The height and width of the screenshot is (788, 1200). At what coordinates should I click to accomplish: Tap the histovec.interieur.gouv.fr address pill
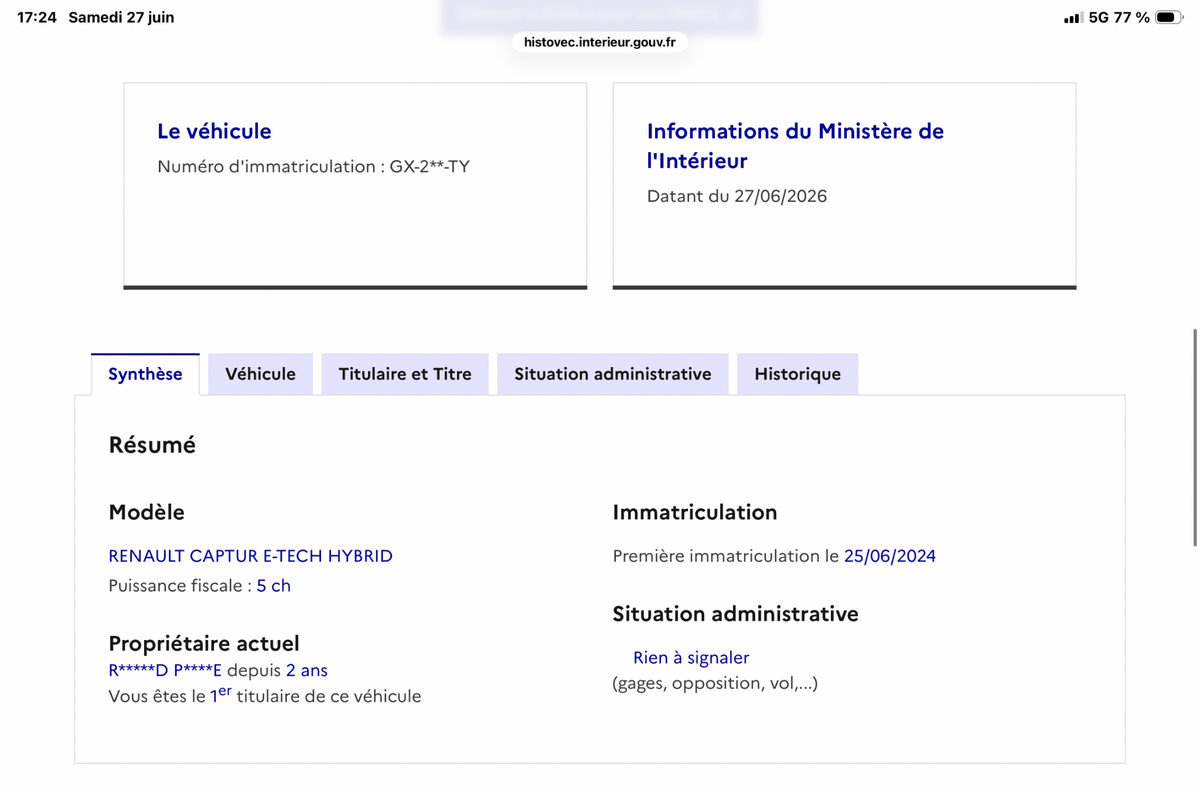tap(599, 42)
